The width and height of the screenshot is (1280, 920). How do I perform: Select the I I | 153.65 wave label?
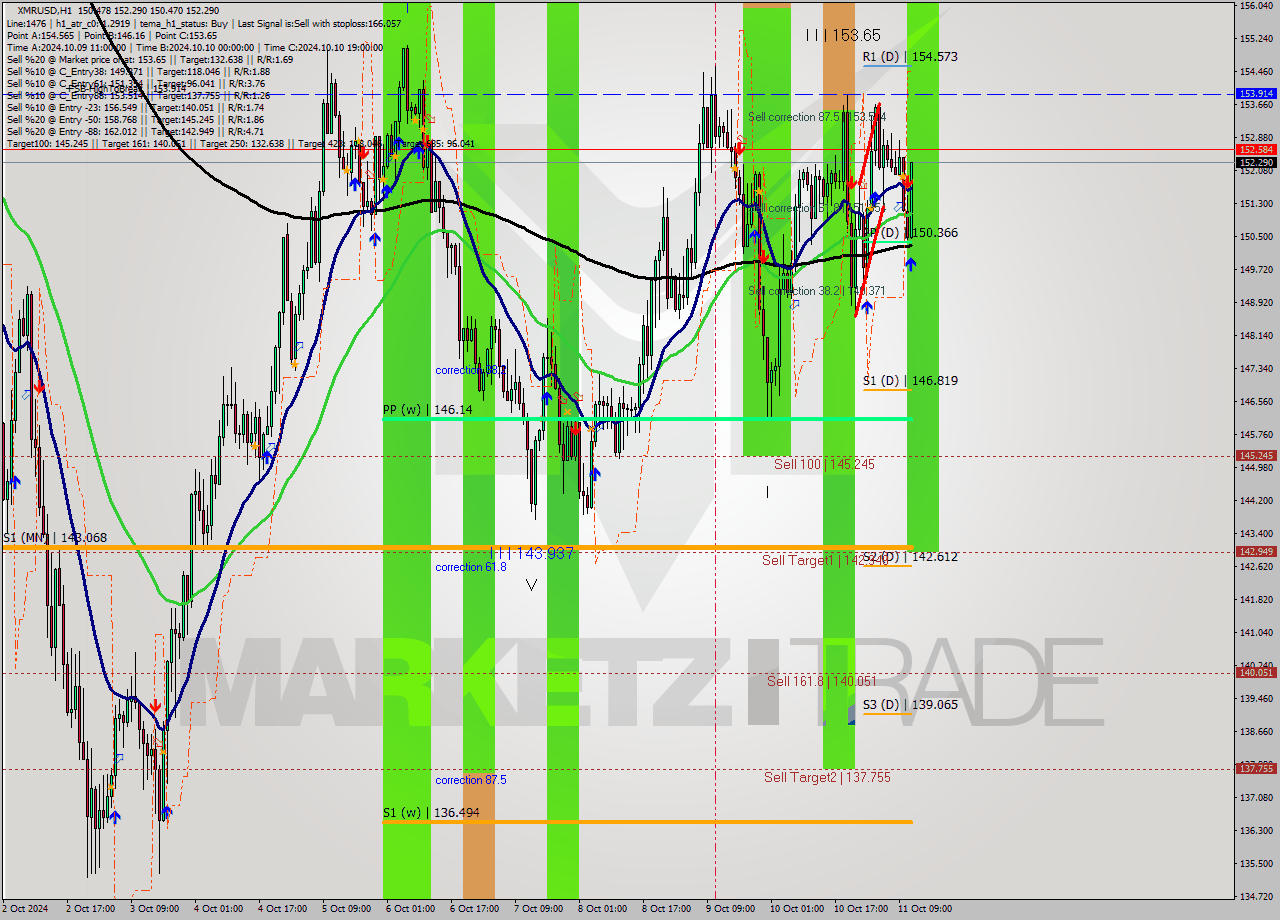(843, 35)
